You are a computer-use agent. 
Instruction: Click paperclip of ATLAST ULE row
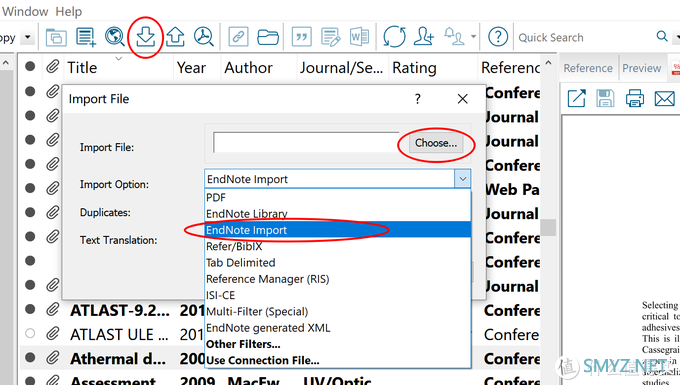coord(52,333)
